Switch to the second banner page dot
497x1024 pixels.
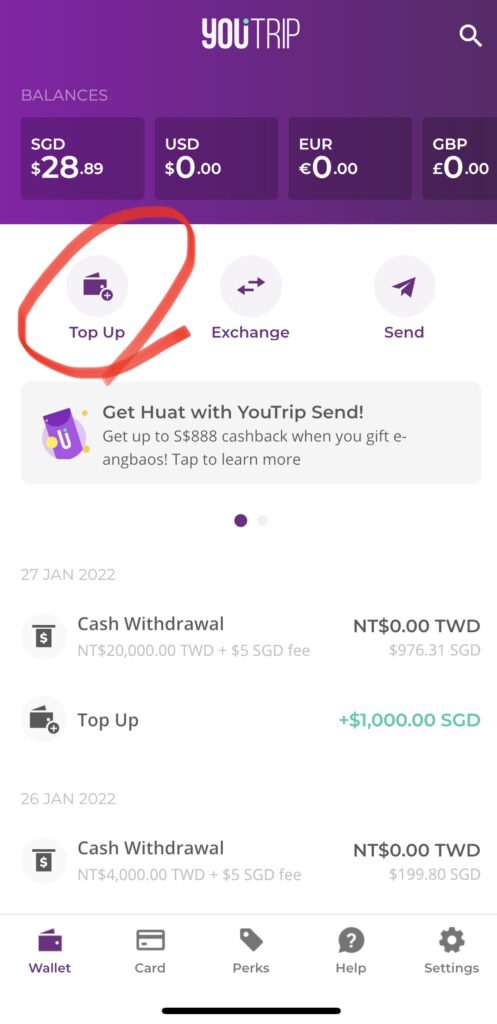[x=263, y=520]
